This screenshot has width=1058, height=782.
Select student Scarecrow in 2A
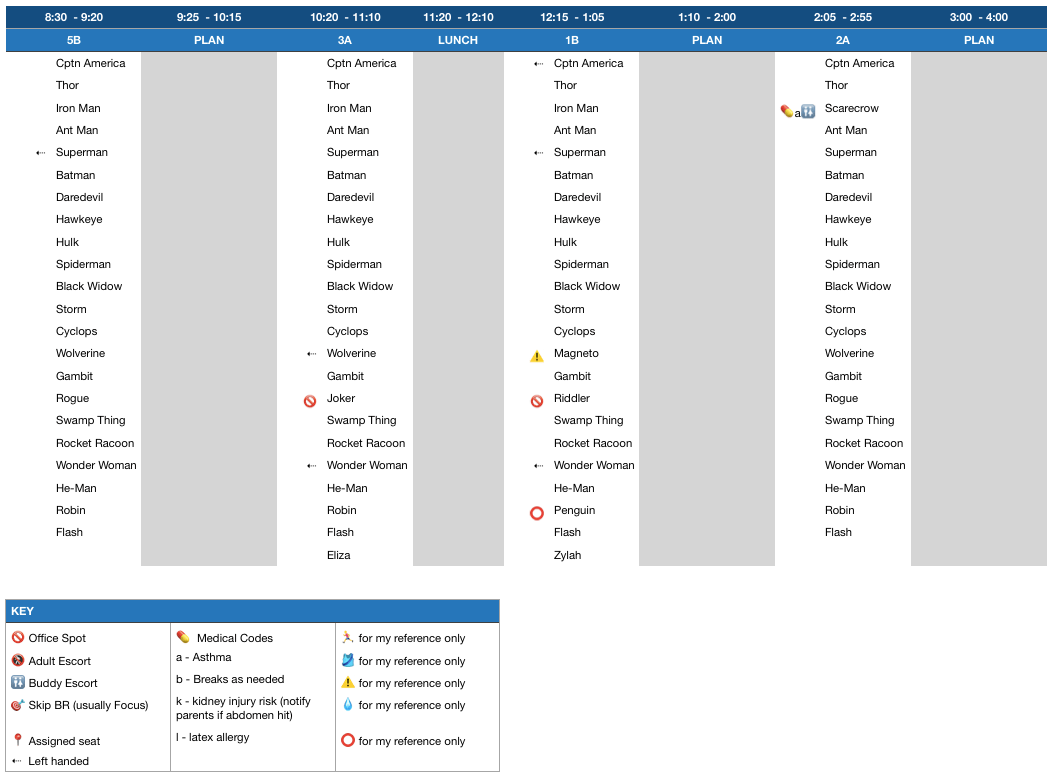tap(852, 108)
